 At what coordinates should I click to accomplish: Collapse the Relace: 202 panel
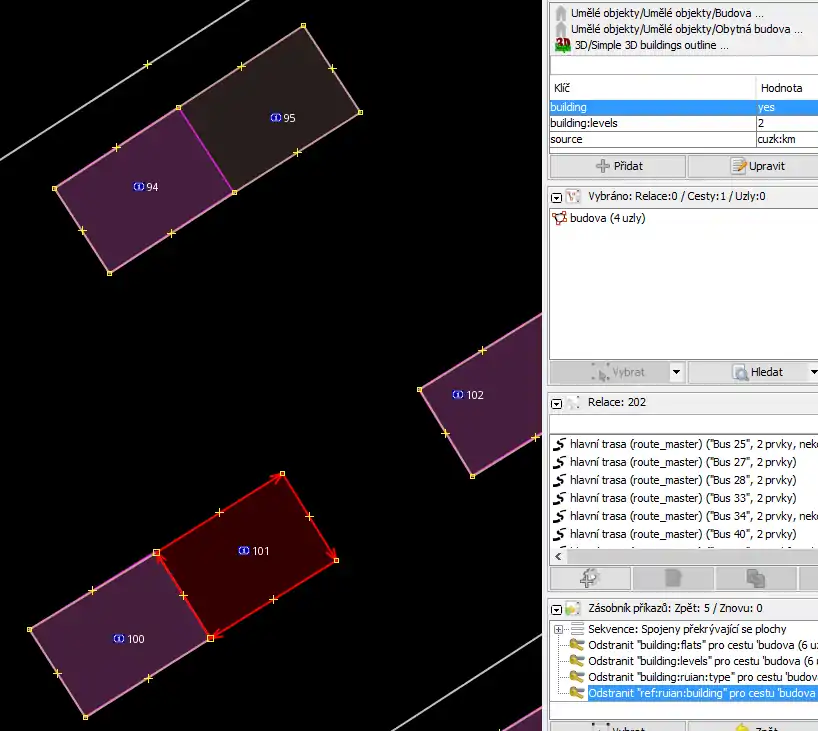[557, 403]
